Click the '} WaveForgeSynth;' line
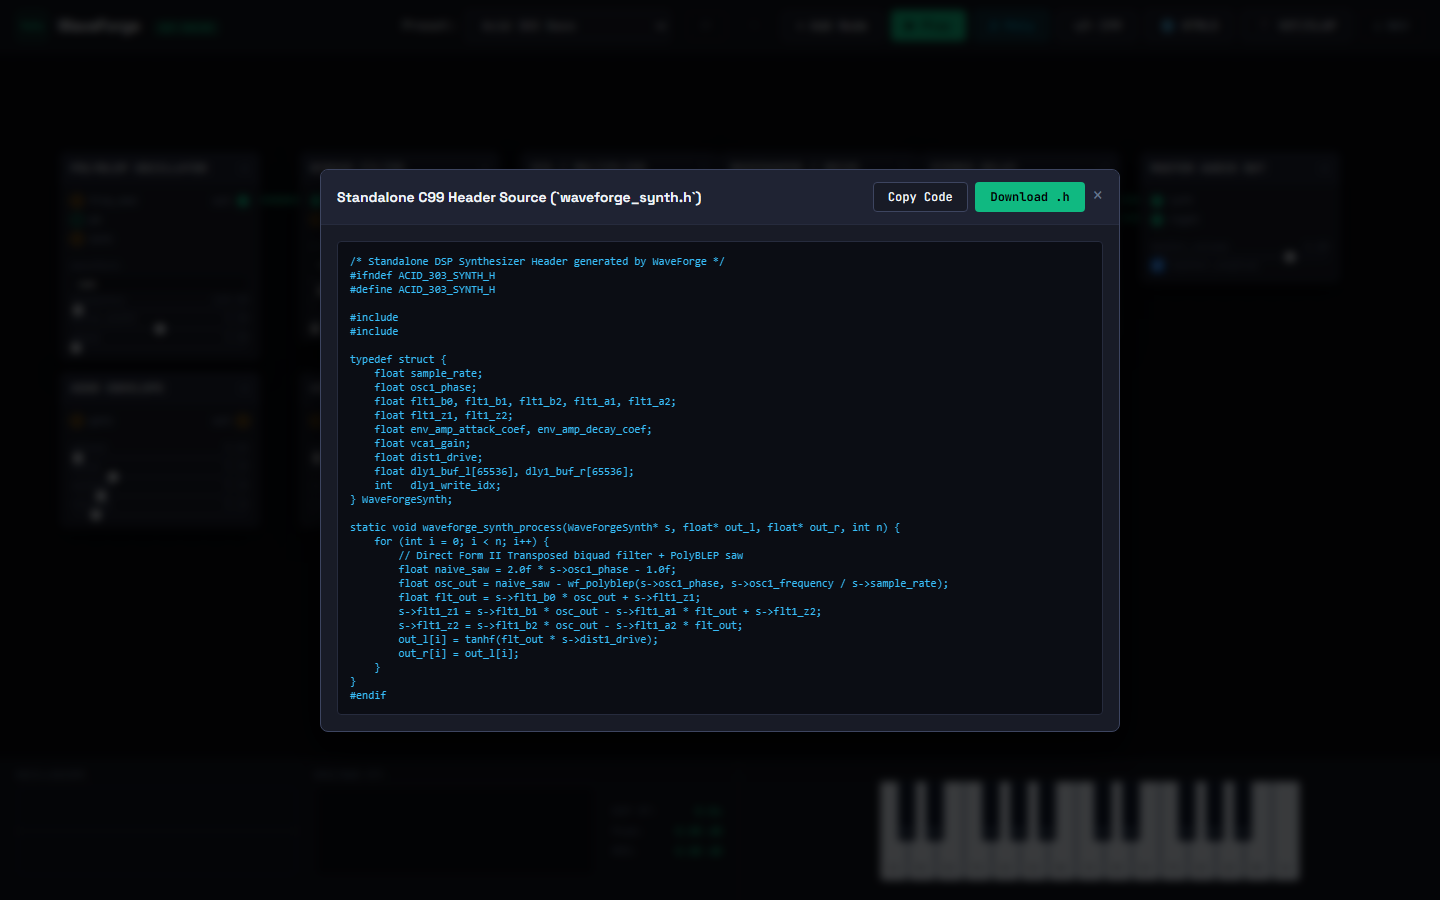Image resolution: width=1440 pixels, height=900 pixels. pos(401,500)
